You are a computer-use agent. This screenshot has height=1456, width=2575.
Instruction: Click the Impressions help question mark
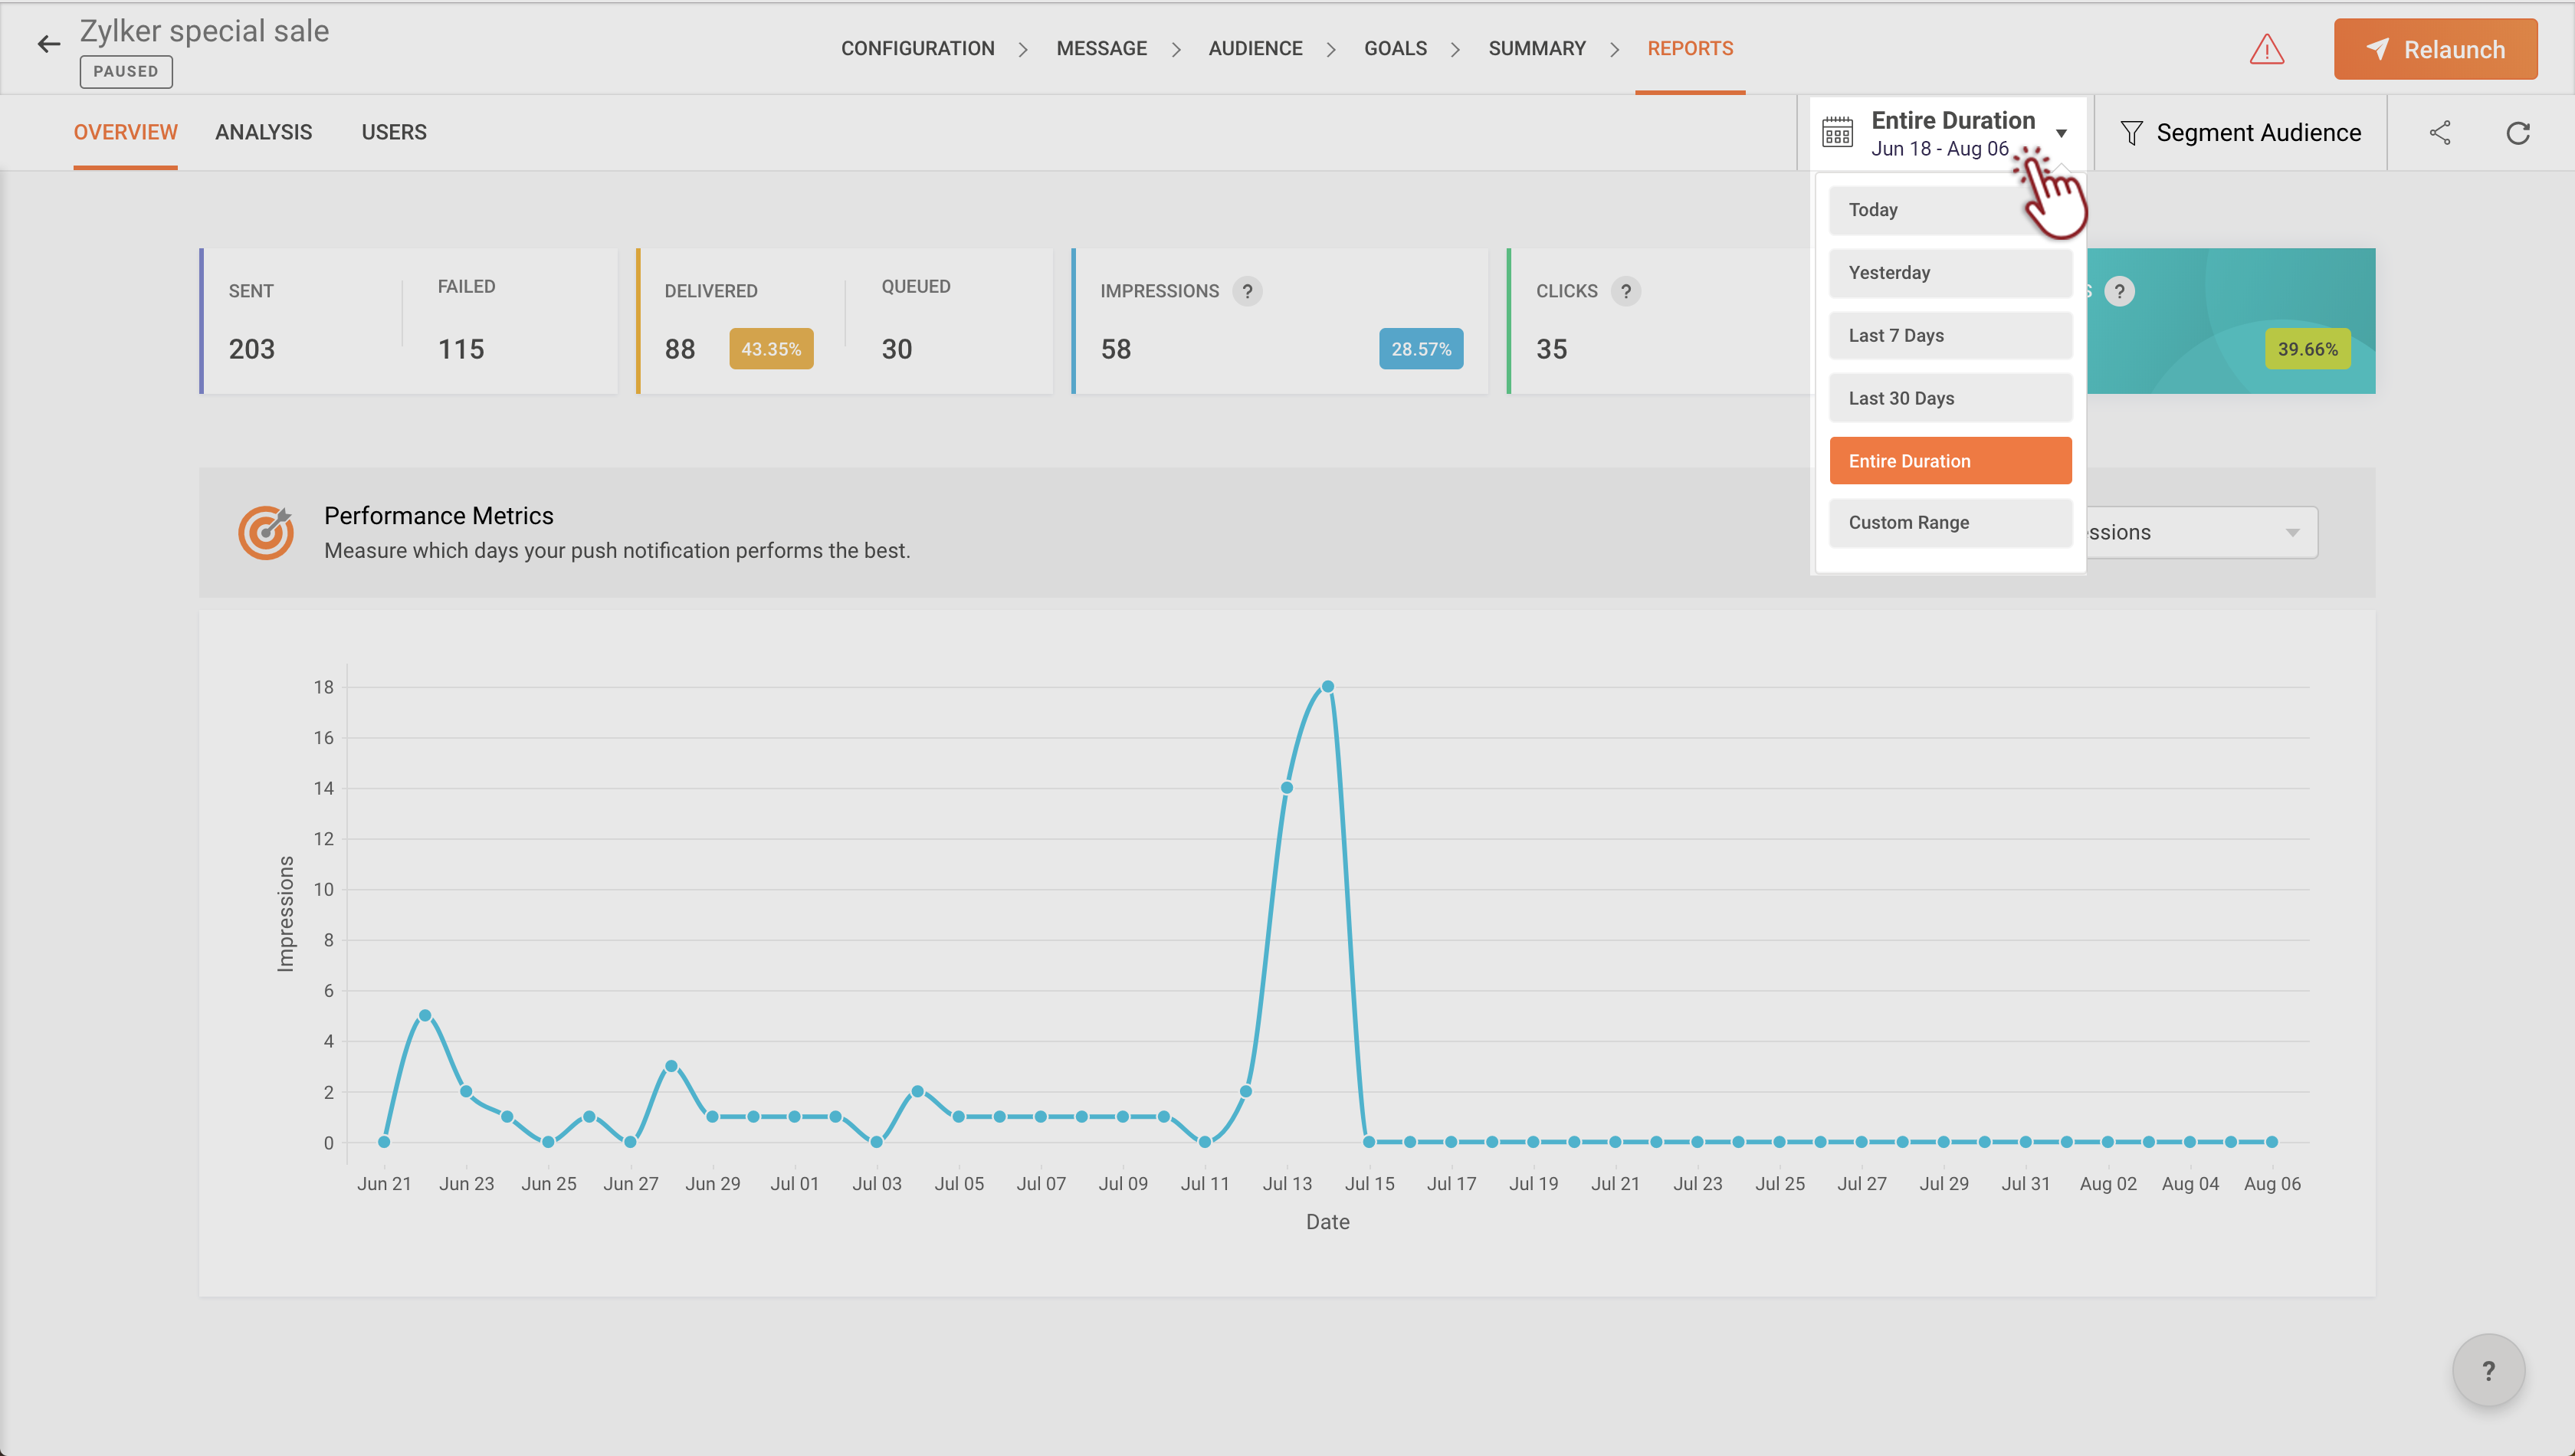click(1247, 291)
